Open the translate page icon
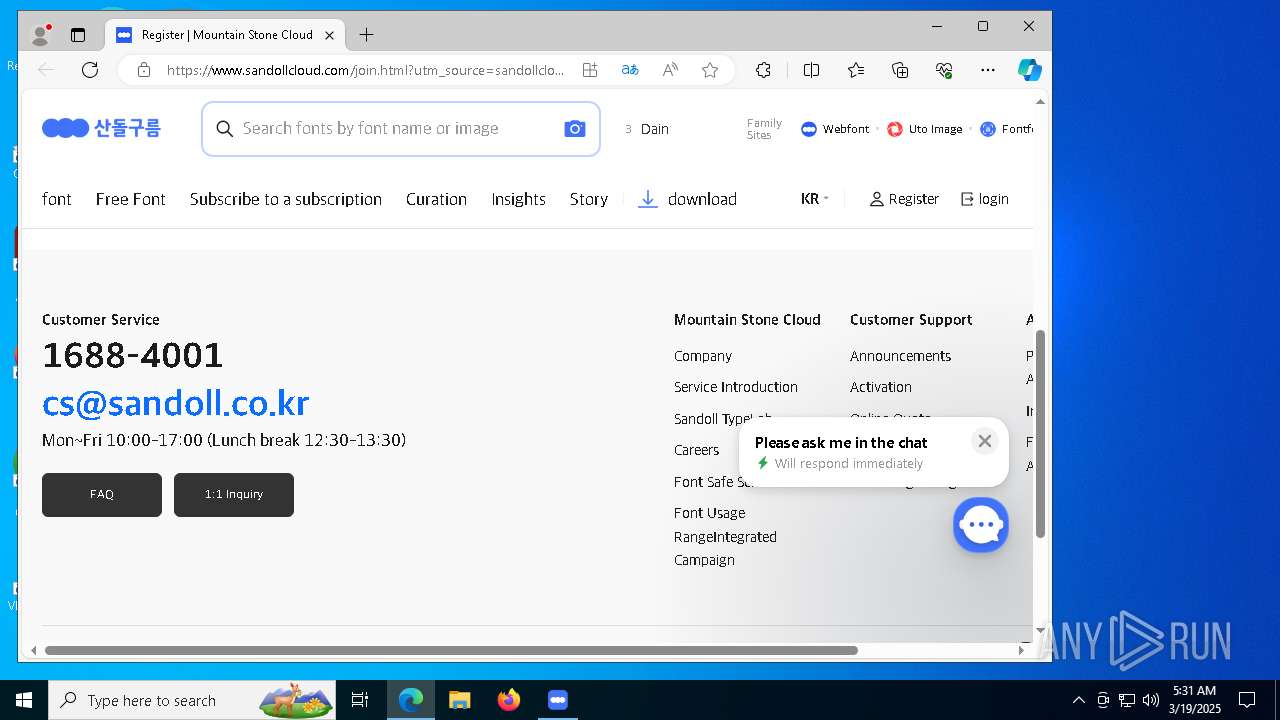The width and height of the screenshot is (1280, 720). (630, 70)
